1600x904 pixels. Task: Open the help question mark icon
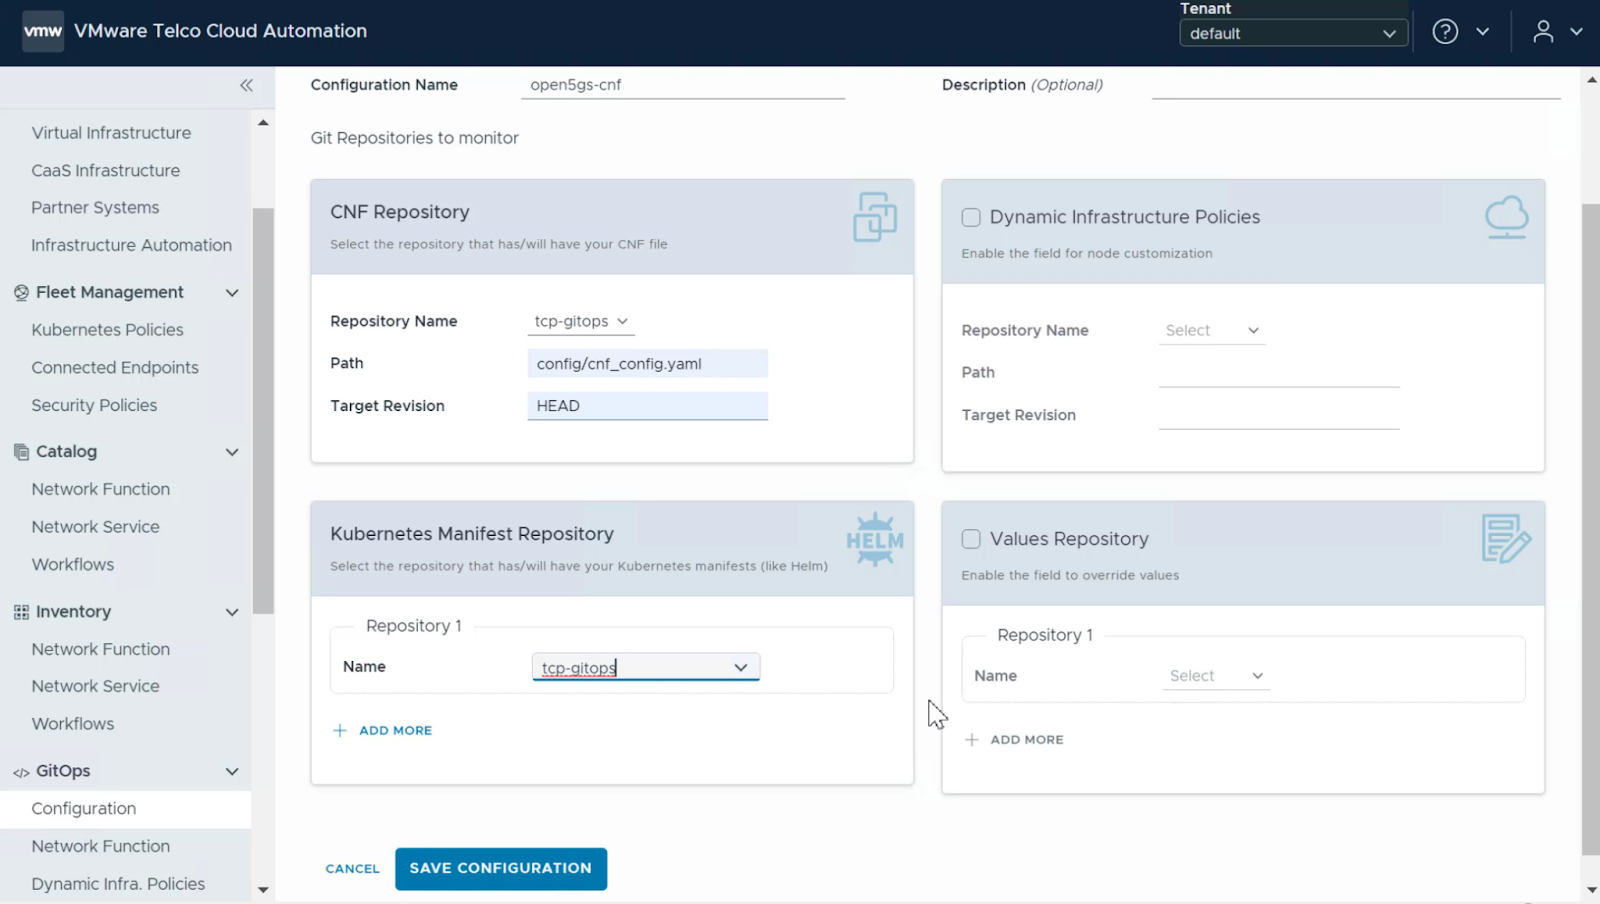coord(1444,32)
